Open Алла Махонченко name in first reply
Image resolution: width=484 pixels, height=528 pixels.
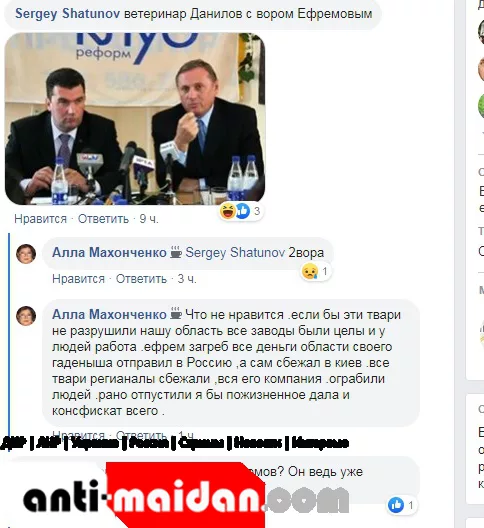point(109,253)
